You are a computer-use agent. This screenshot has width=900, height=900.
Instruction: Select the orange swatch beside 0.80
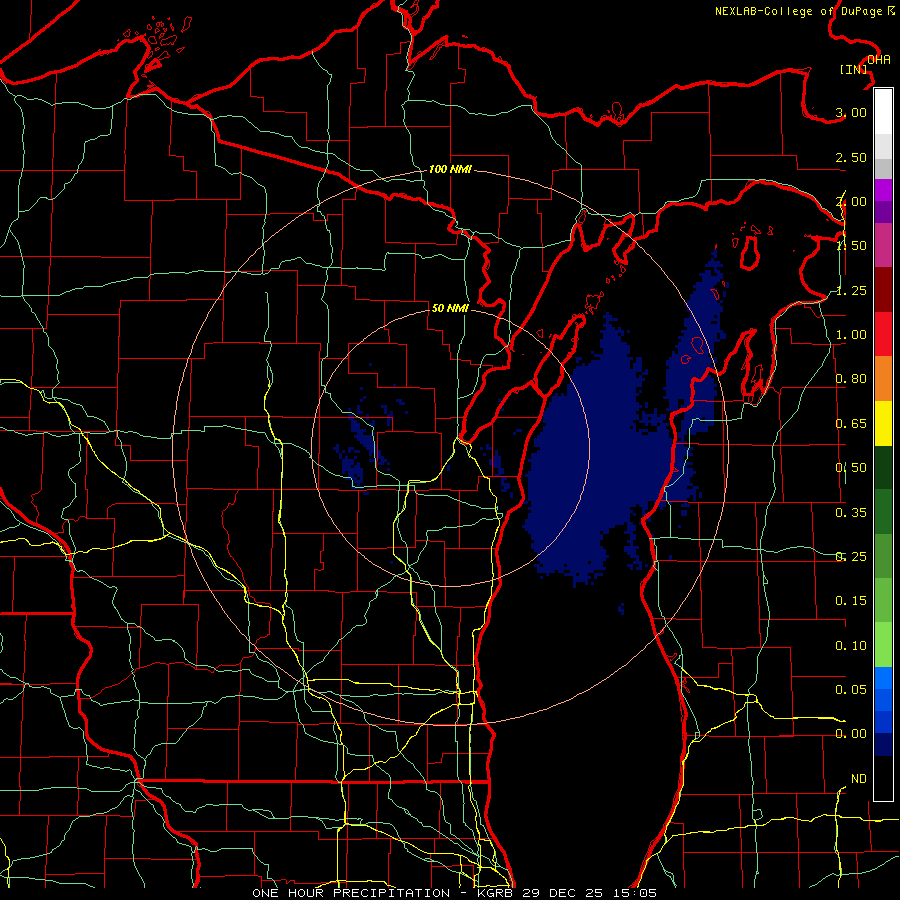click(883, 379)
